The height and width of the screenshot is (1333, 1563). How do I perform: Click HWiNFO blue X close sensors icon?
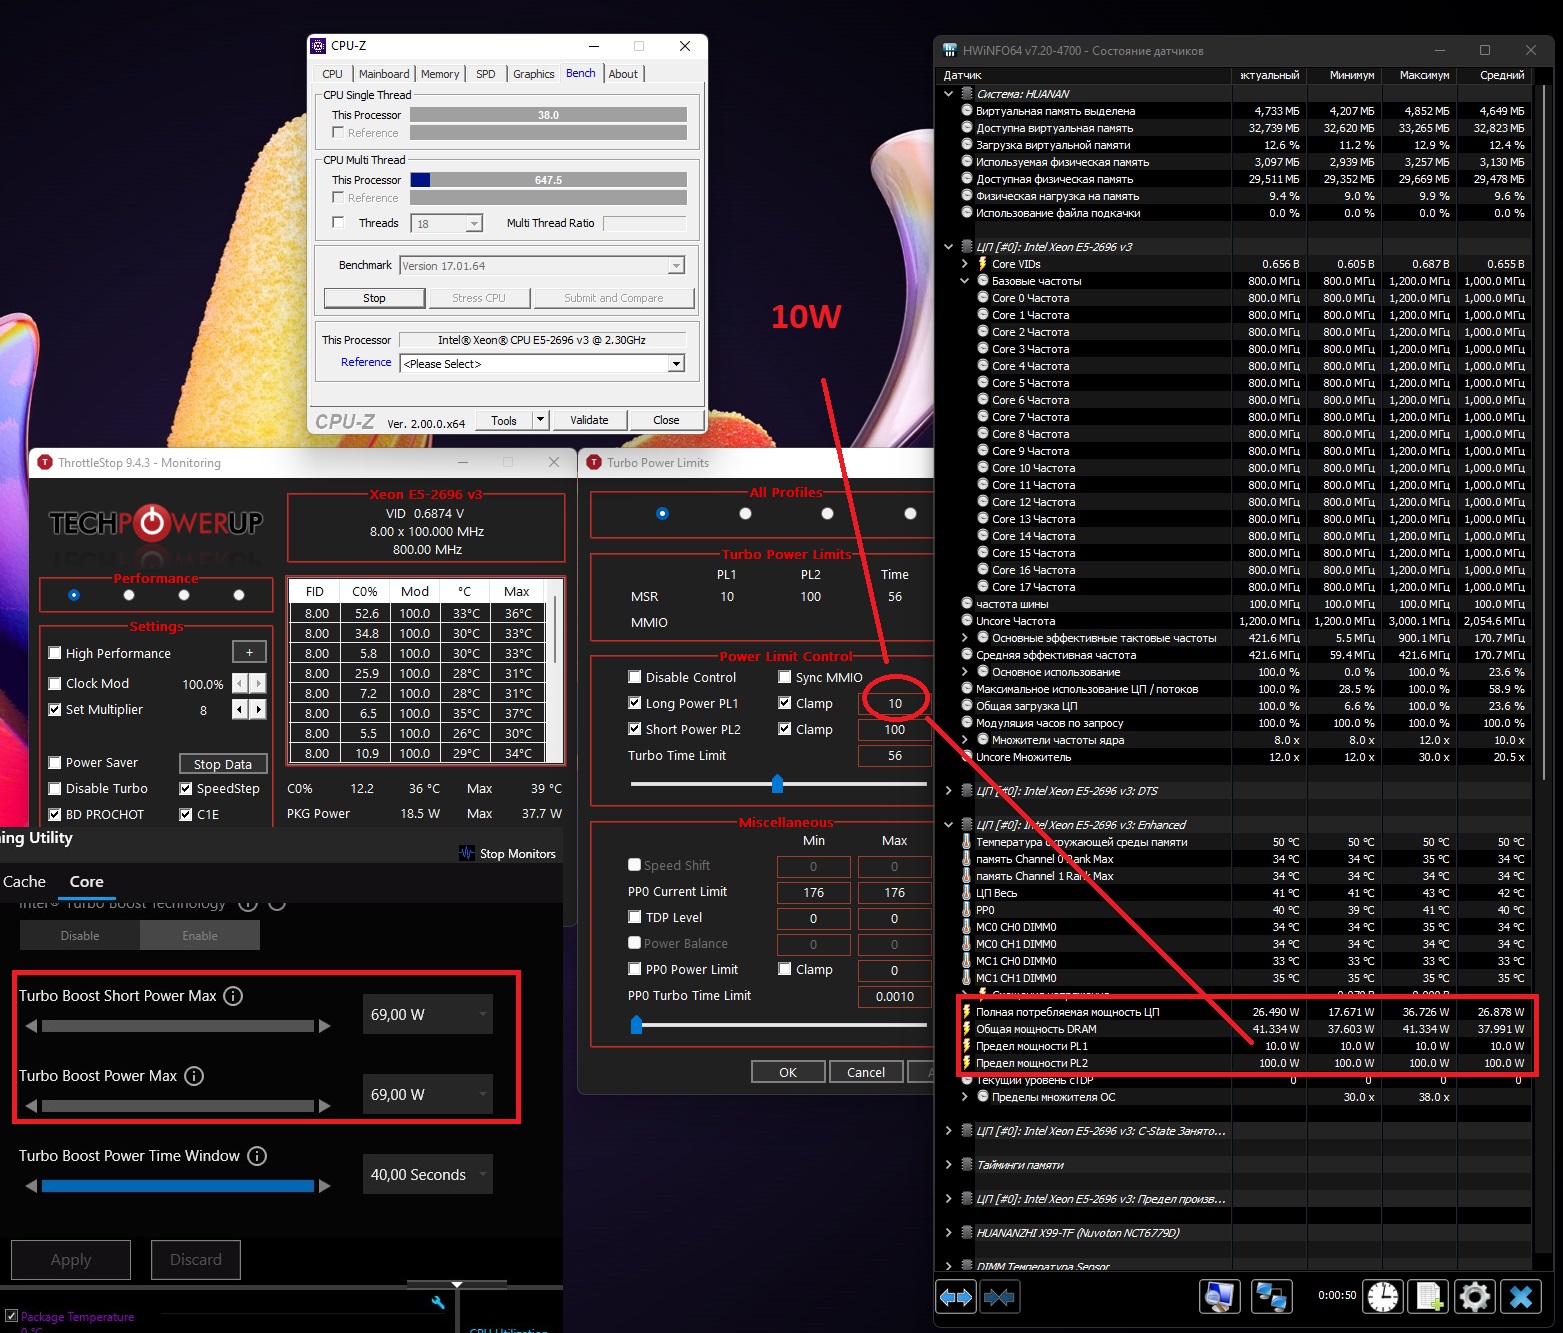1521,1296
